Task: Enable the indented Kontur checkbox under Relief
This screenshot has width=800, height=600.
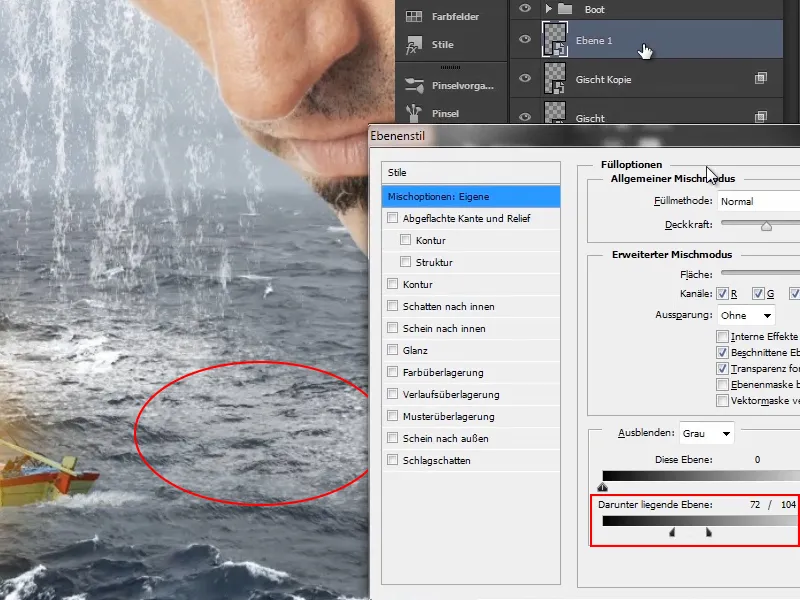Action: (x=406, y=240)
